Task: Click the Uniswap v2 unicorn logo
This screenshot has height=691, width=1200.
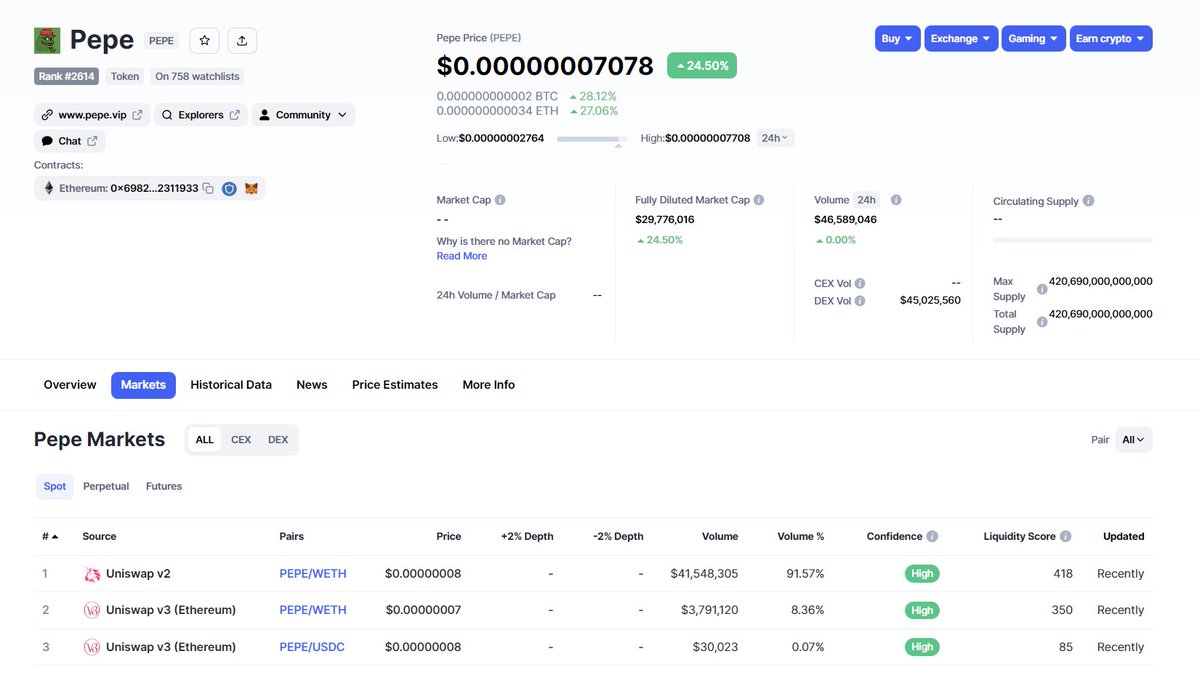Action: [x=92, y=574]
